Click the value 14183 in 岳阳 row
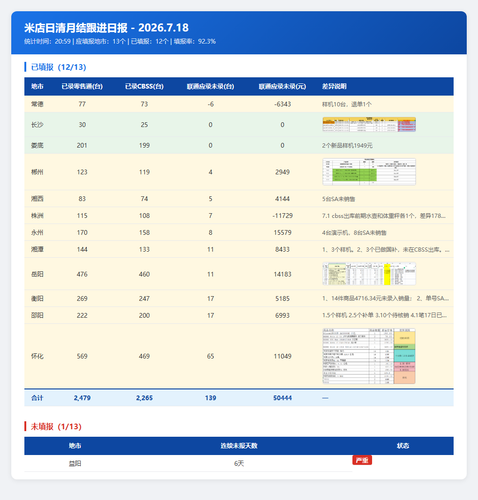 tap(282, 274)
